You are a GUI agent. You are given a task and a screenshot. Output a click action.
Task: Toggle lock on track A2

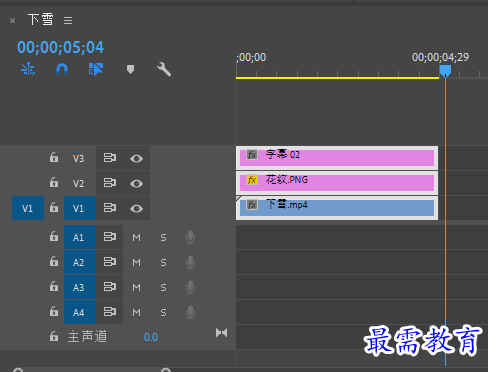pyautogui.click(x=54, y=262)
